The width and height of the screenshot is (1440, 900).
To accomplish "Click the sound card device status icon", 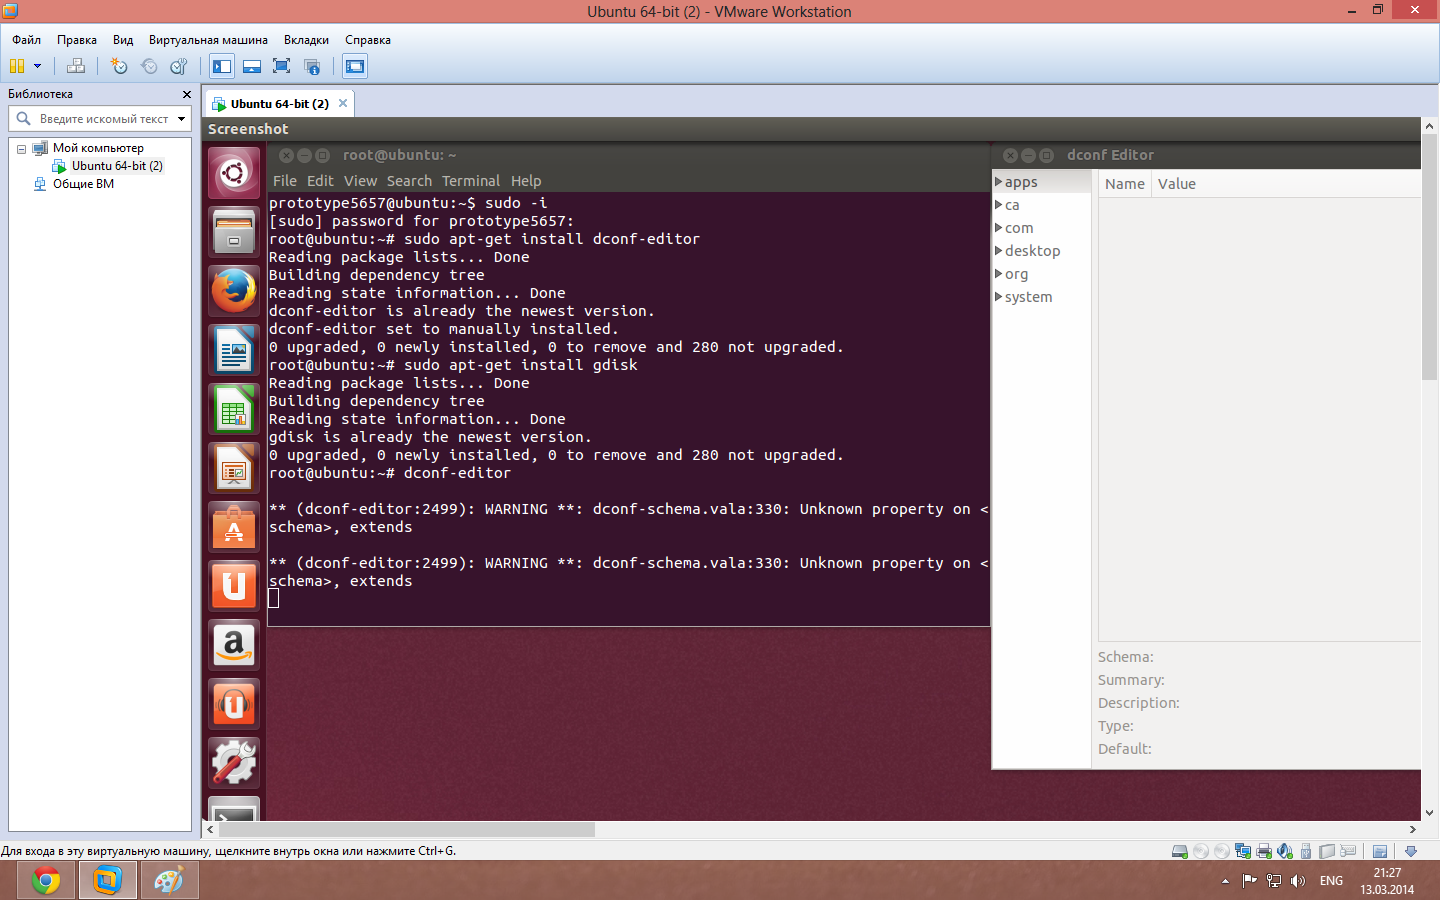I will (x=1285, y=852).
